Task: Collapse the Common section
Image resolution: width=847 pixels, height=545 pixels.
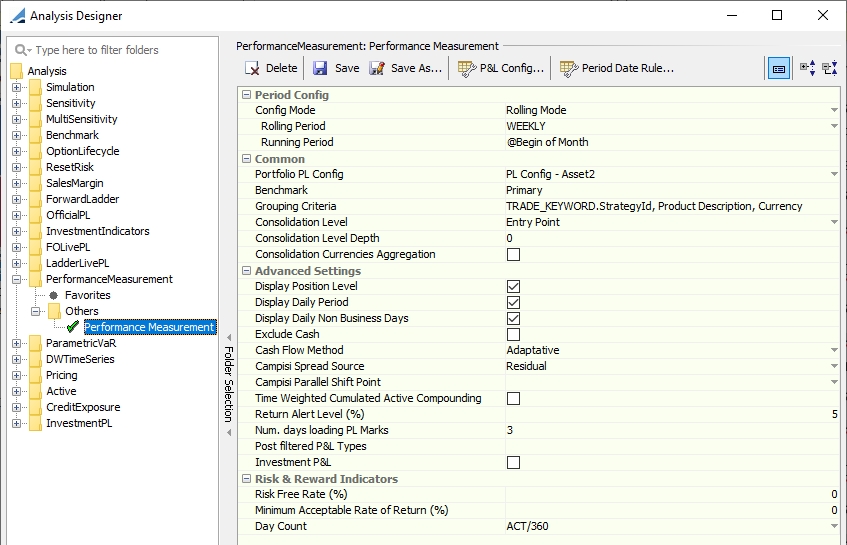Action: pos(246,159)
